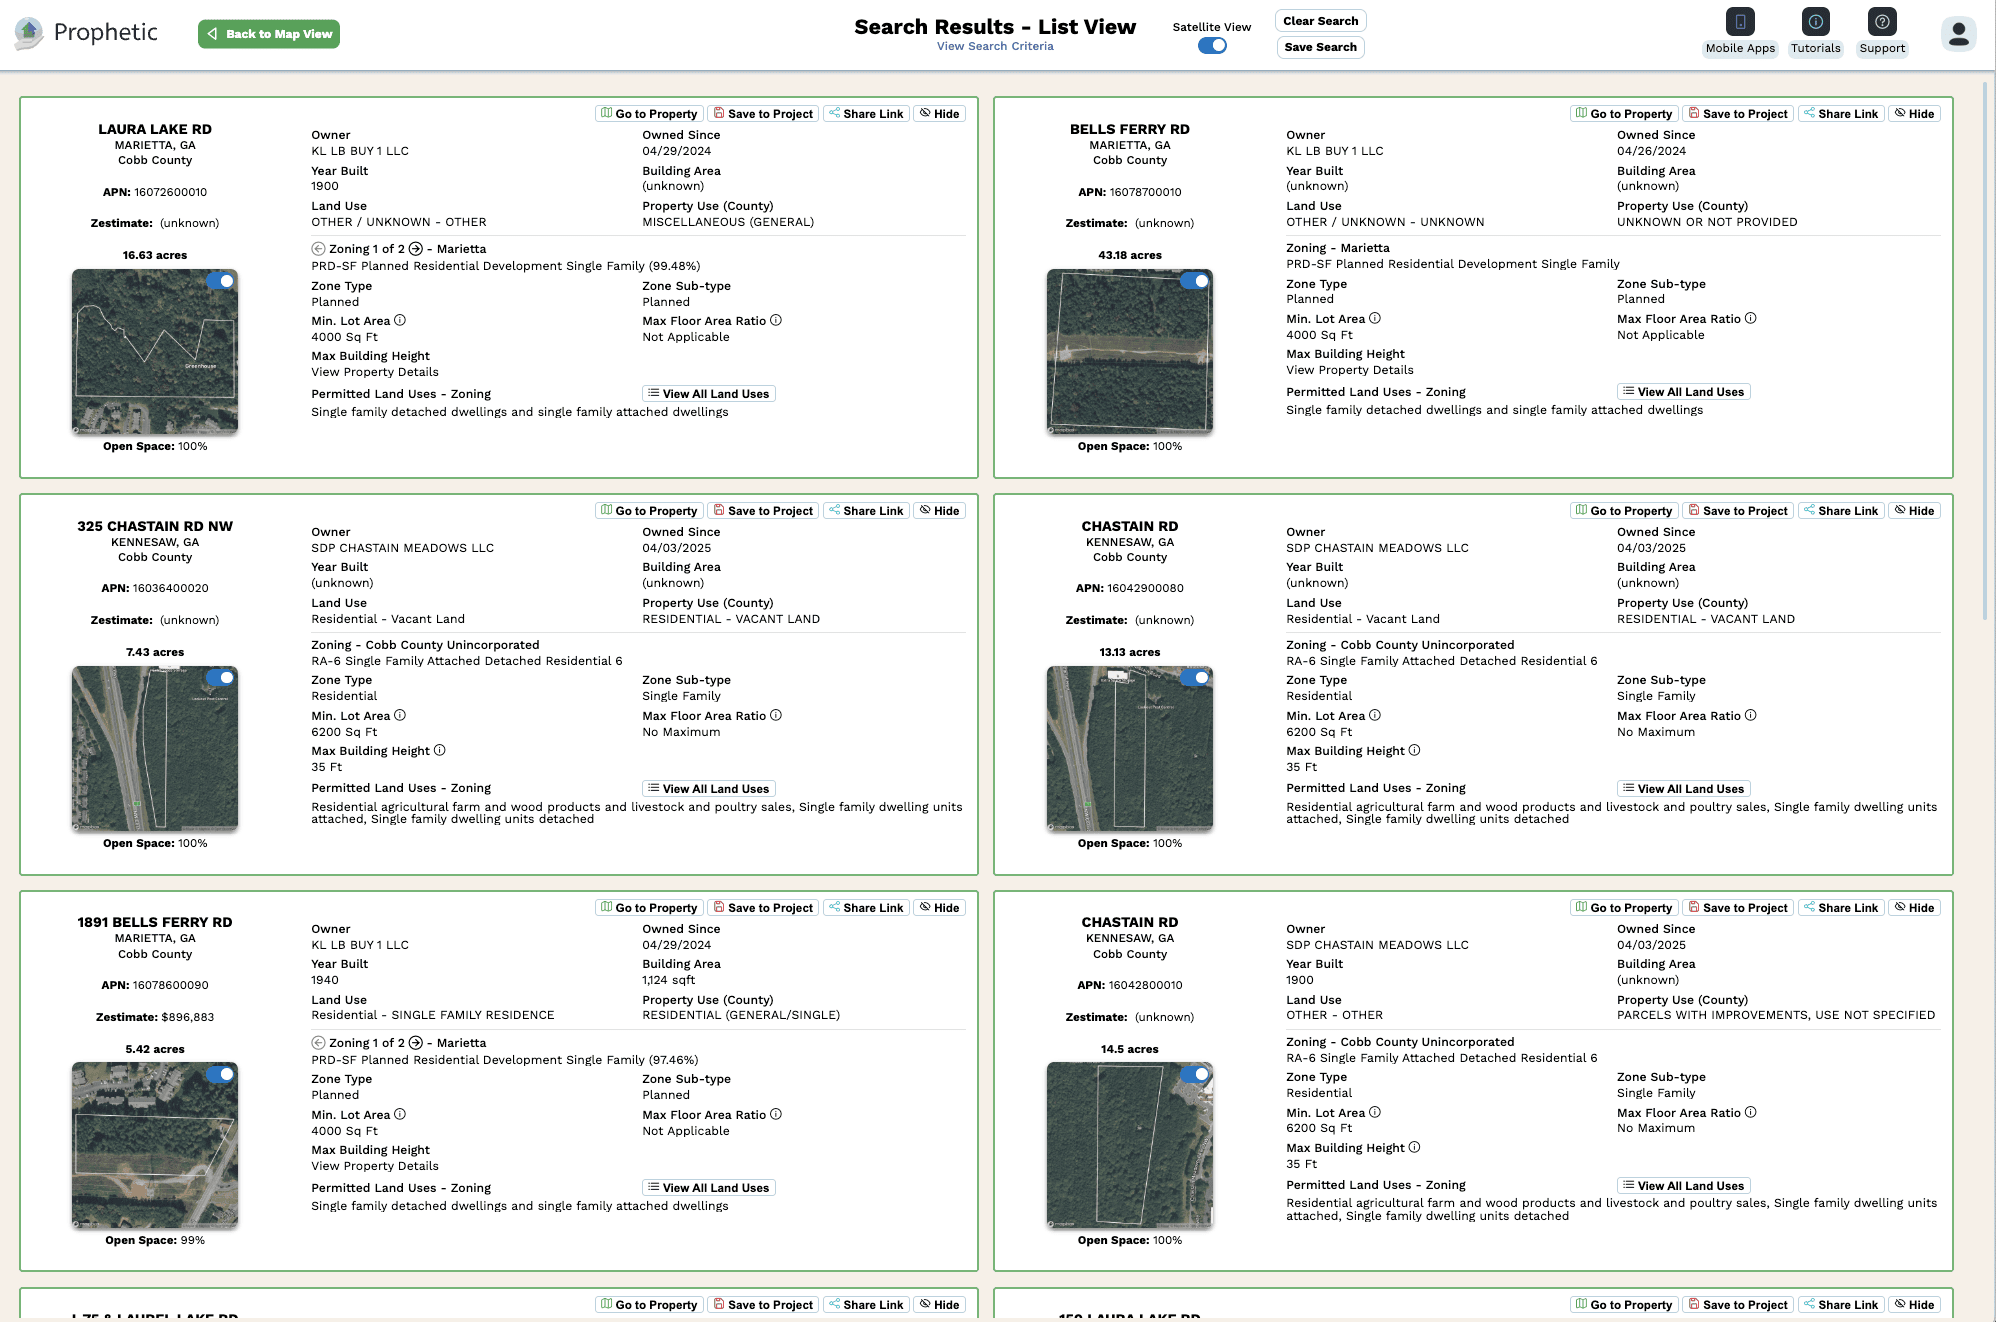Open the View Search Criteria link
The height and width of the screenshot is (1322, 1996).
995,47
